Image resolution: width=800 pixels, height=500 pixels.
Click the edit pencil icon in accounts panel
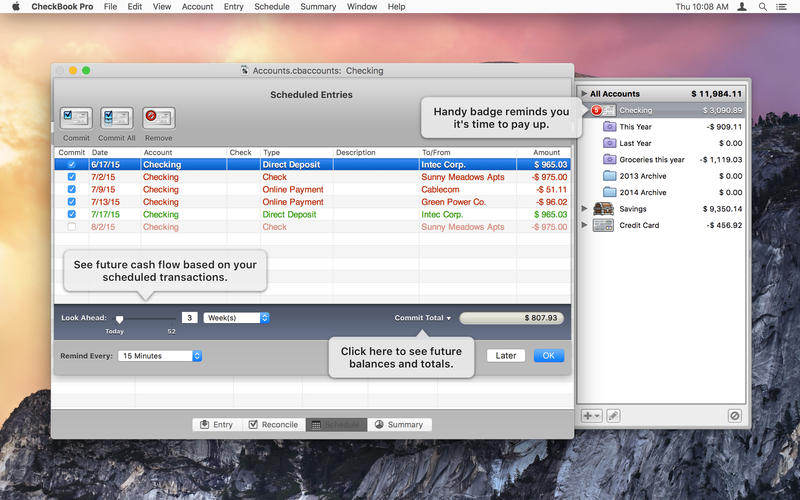click(x=613, y=415)
